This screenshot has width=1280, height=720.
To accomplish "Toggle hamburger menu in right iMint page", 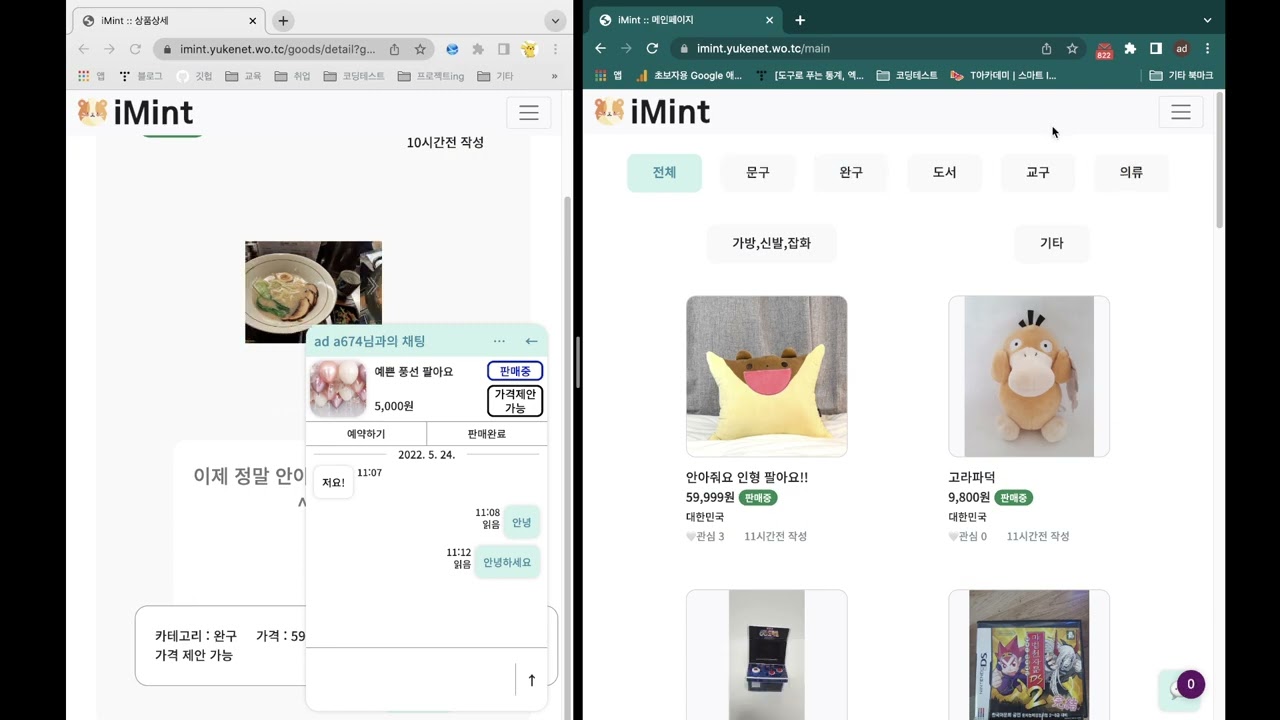I will [x=1180, y=112].
